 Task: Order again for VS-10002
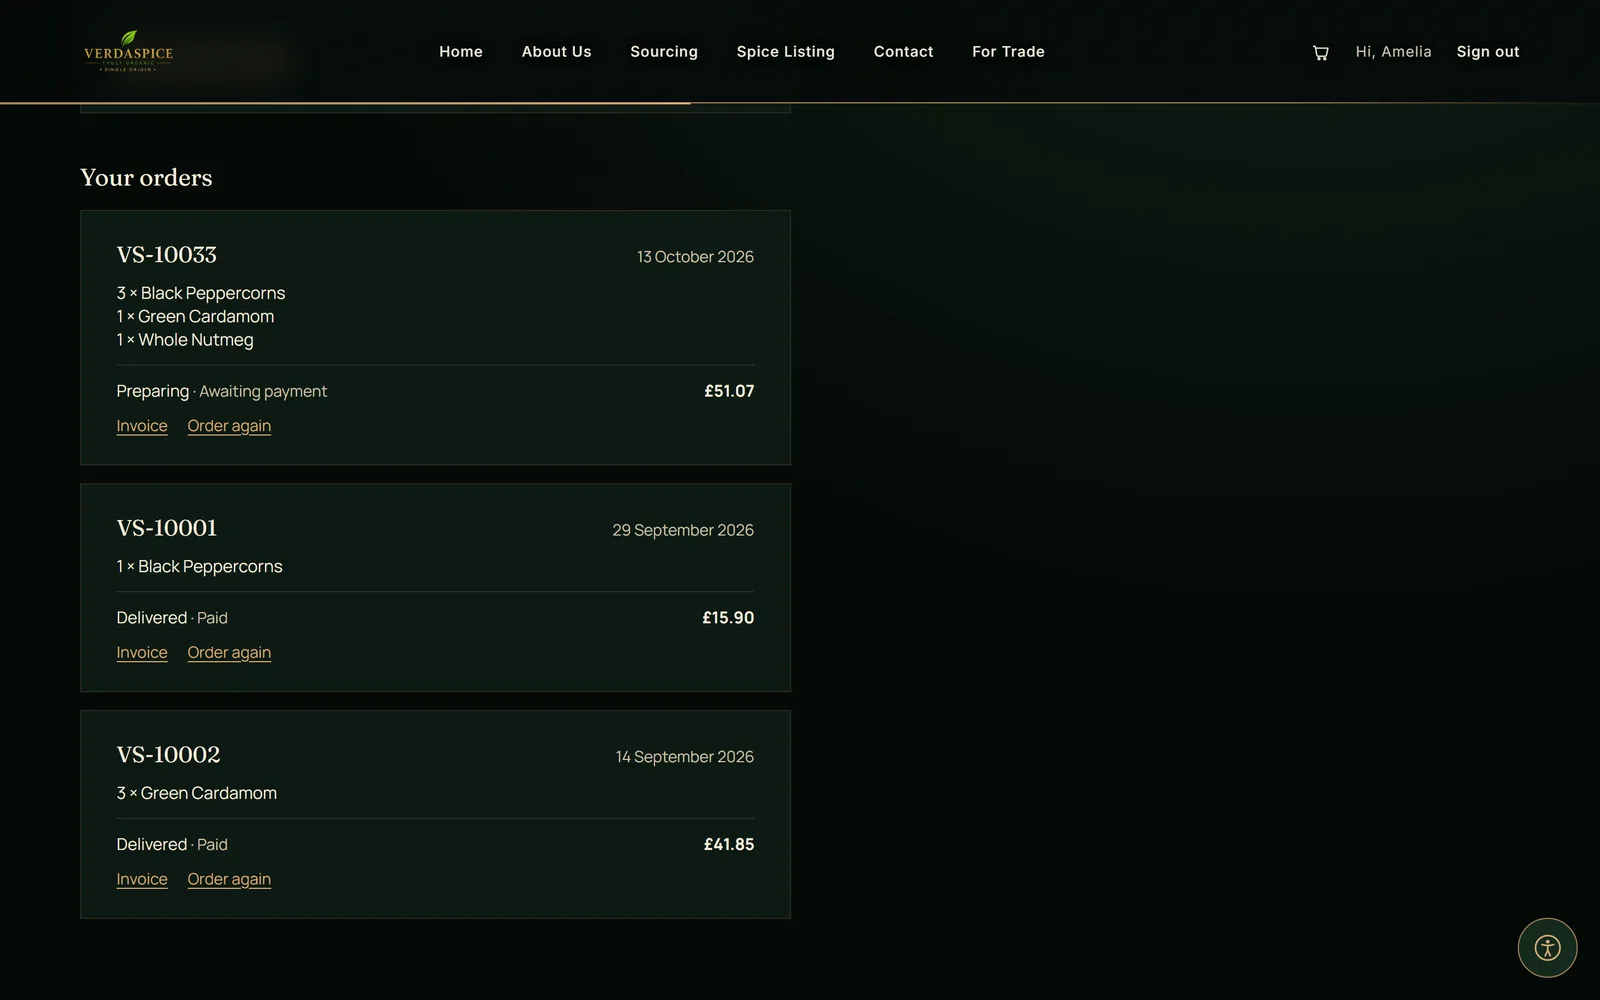pyautogui.click(x=229, y=880)
